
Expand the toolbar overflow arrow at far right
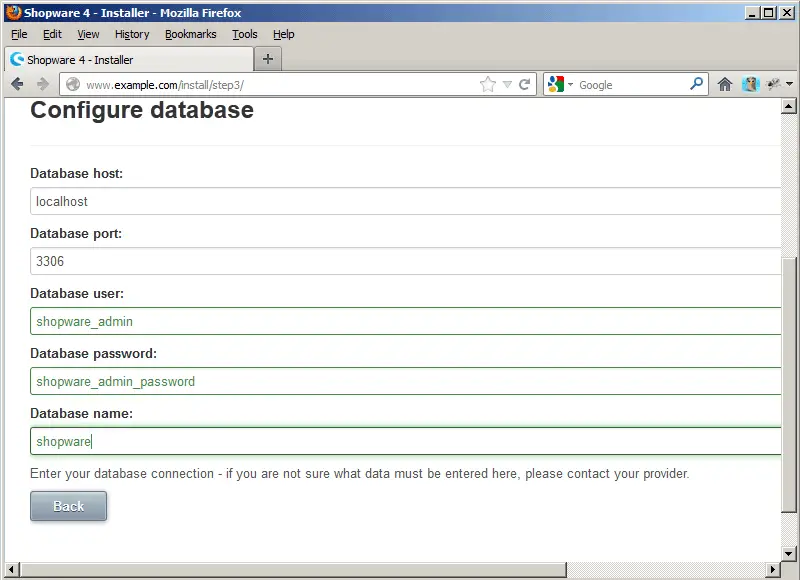789,84
